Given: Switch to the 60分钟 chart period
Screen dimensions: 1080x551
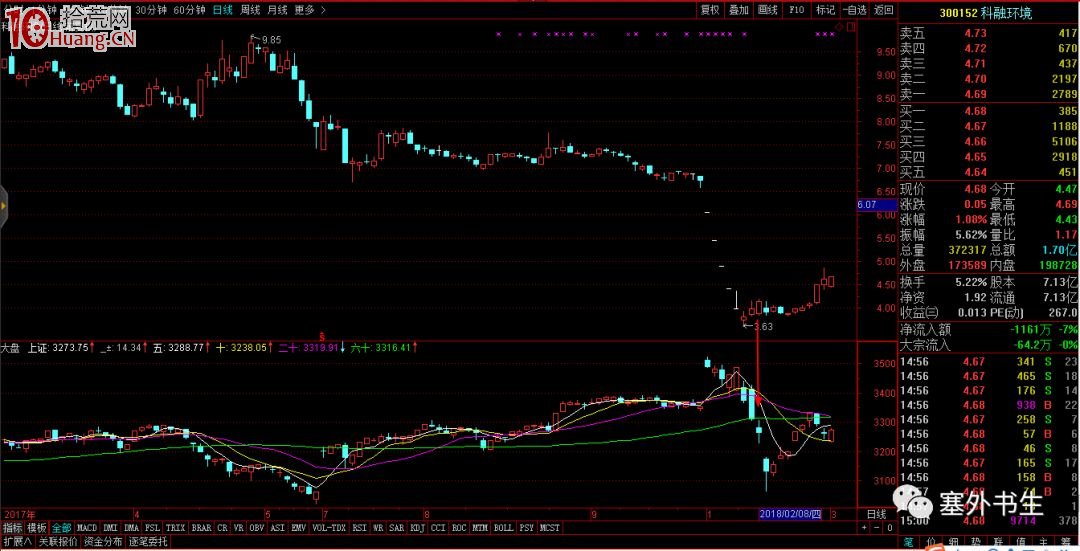Looking at the screenshot, I should [189, 10].
